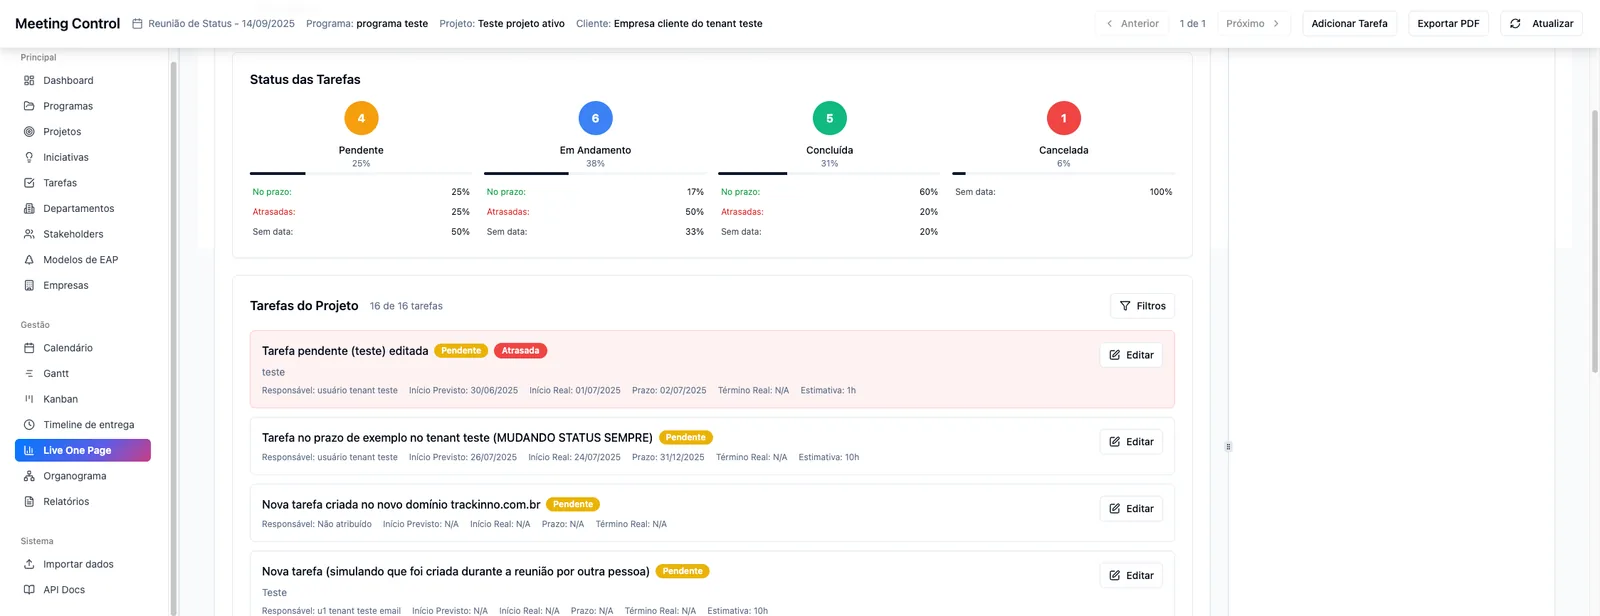Click the Timeline de entrega clock icon
Viewport: 1600px width, 616px height.
(29, 425)
